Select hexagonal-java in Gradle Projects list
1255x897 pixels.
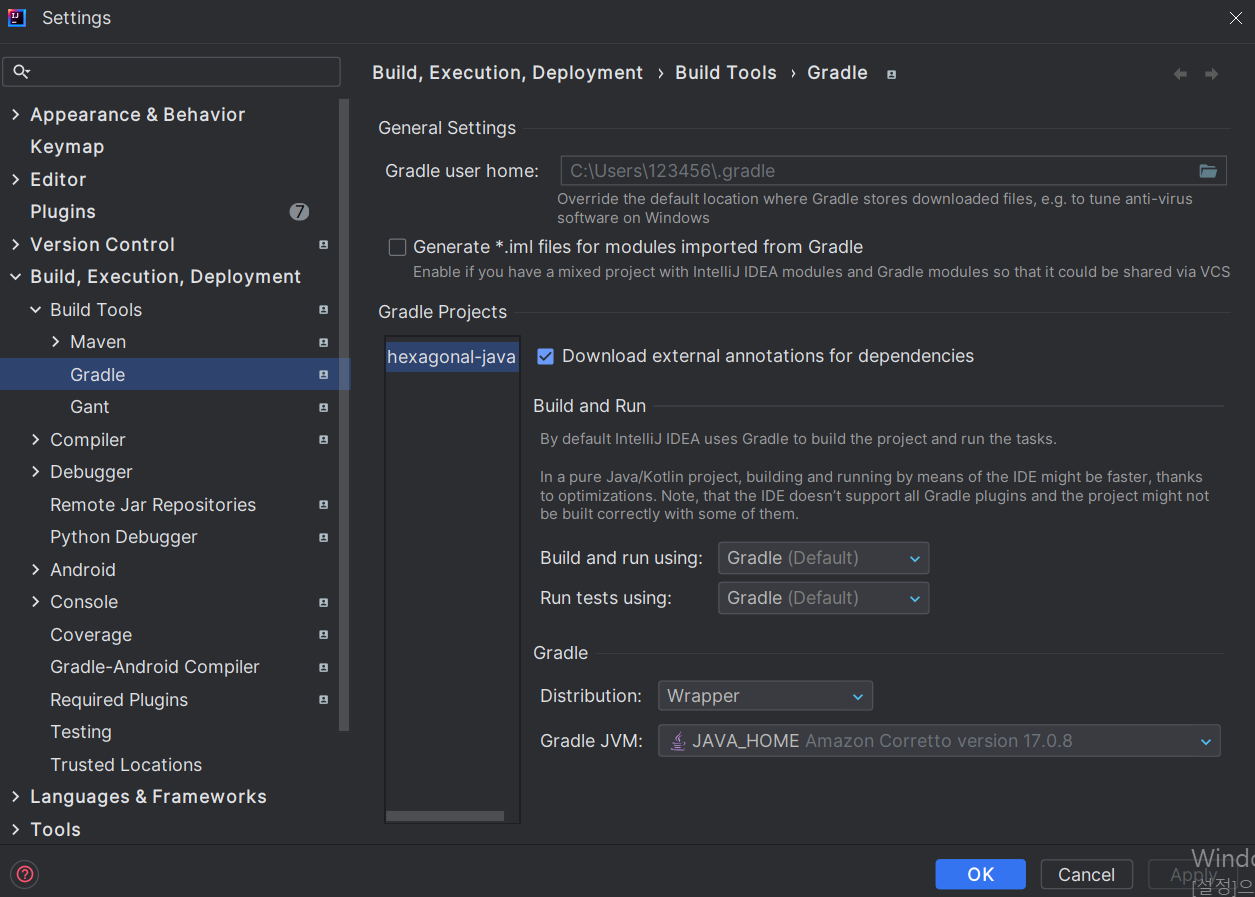(452, 357)
